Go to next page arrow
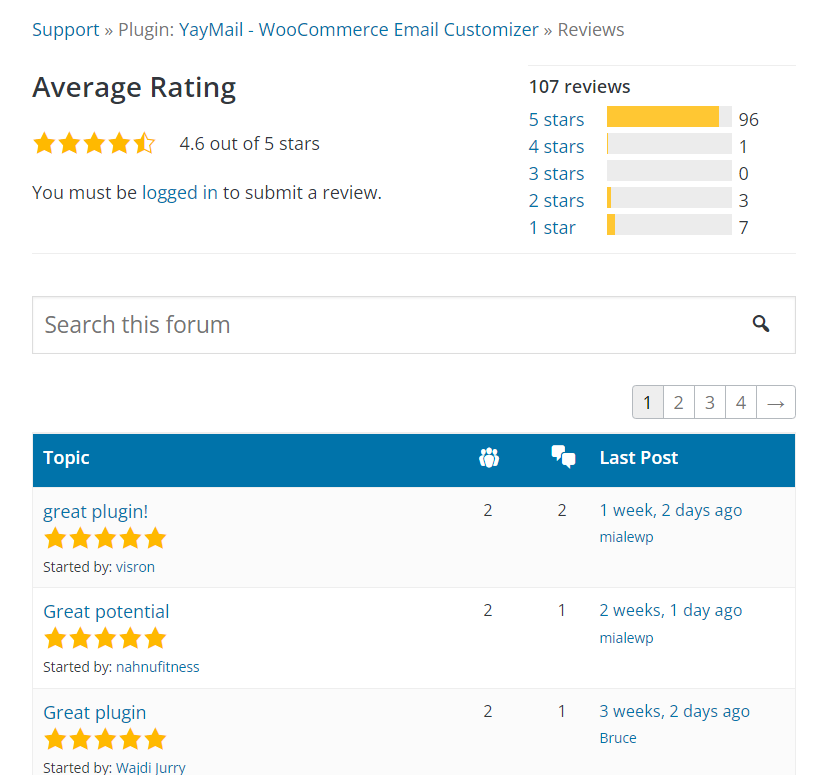820x775 pixels. pos(776,403)
